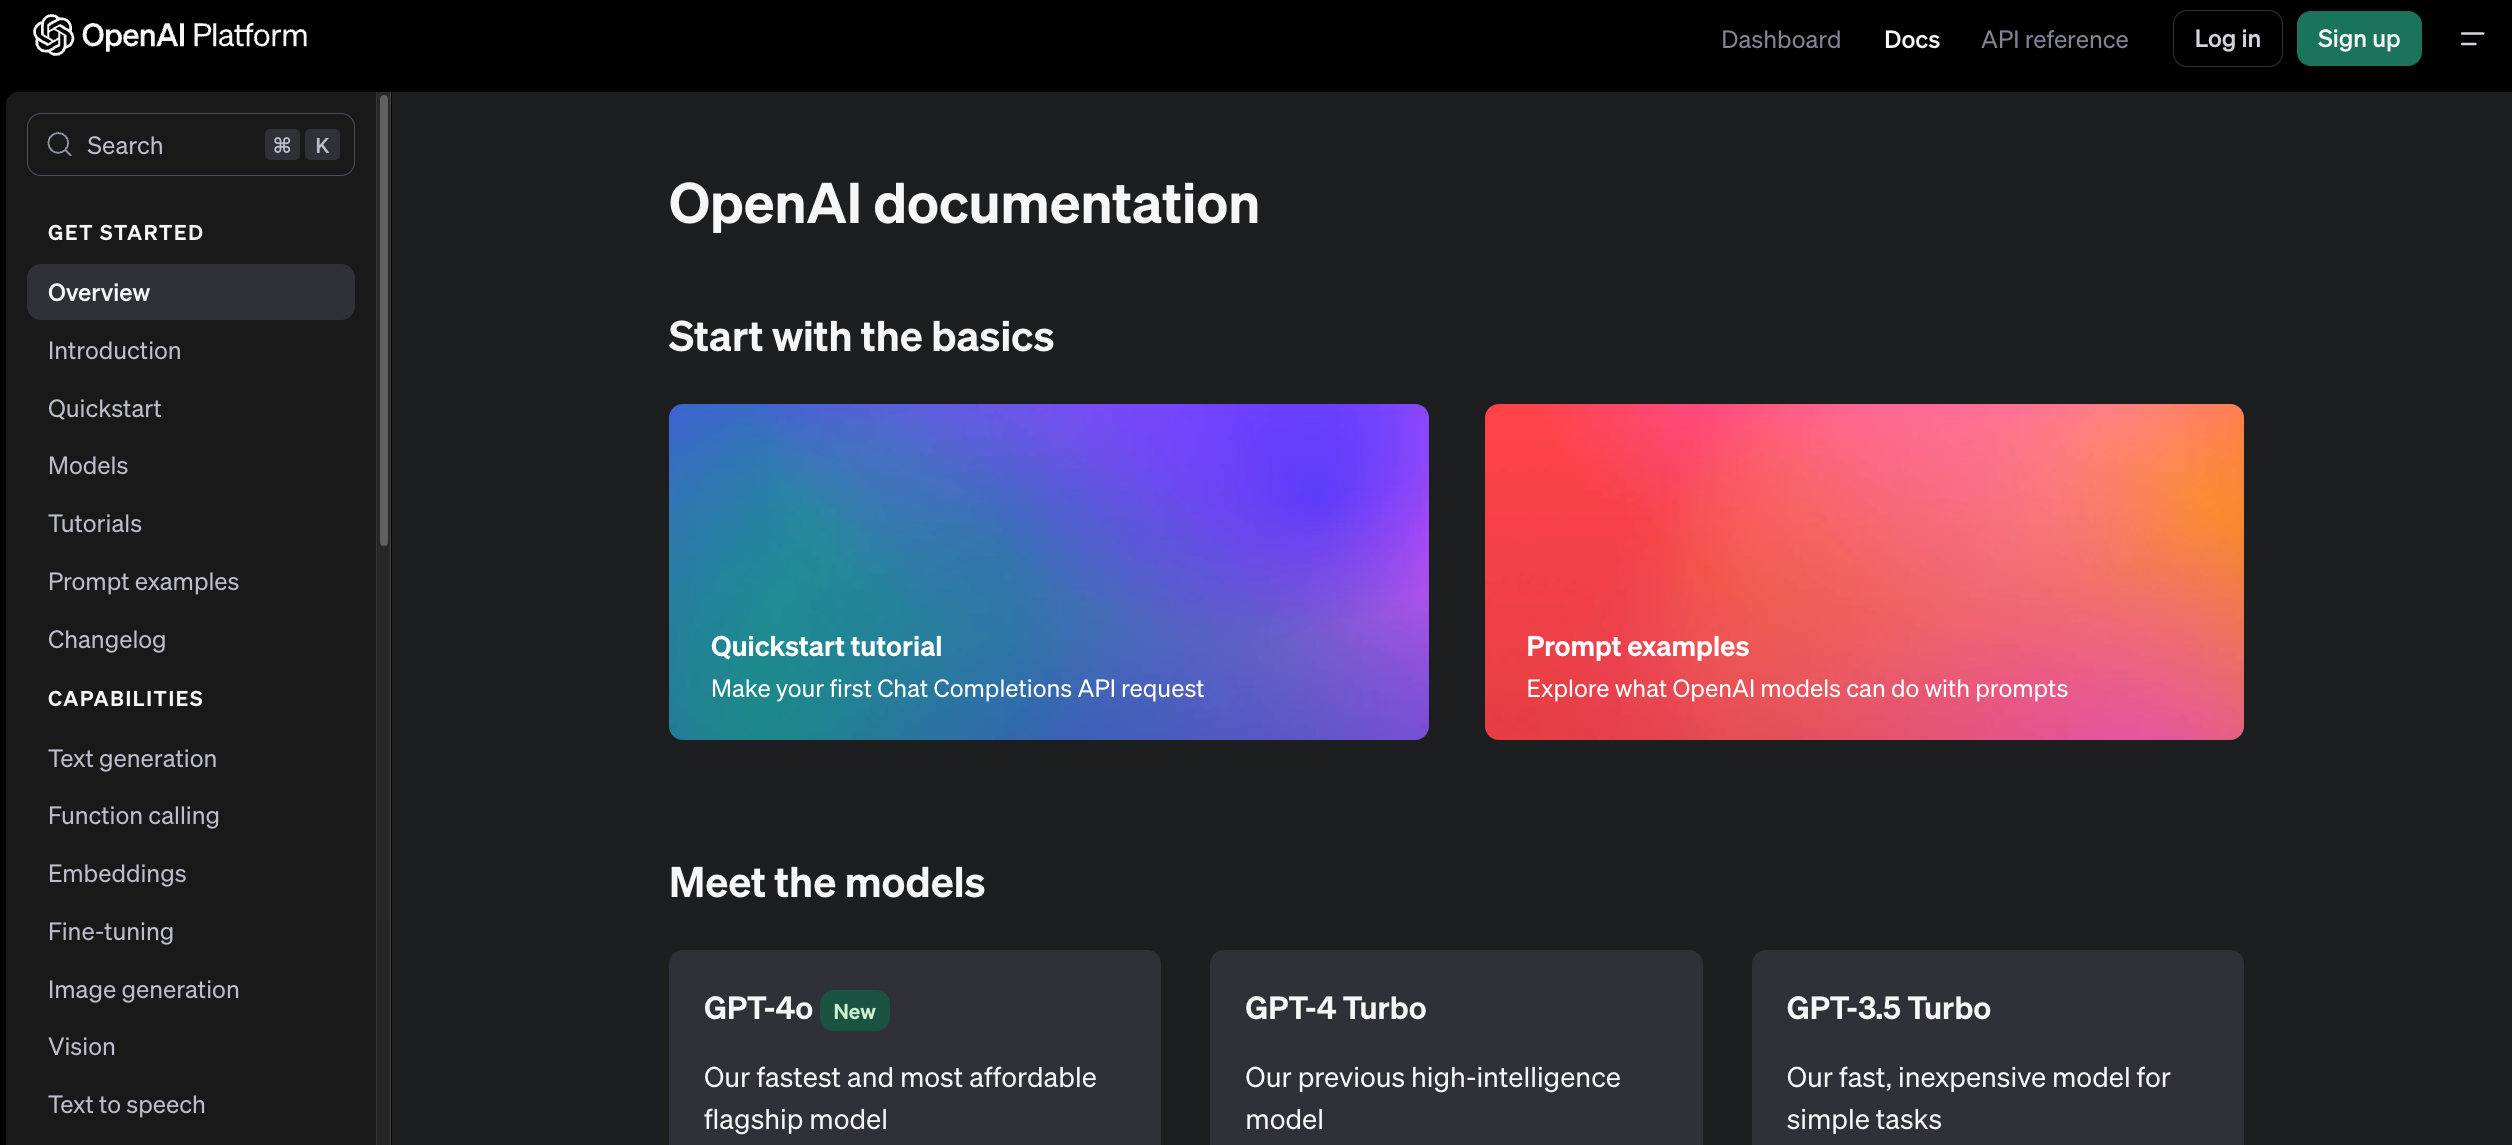2512x1145 pixels.
Task: Open Changelog from sidebar
Action: pyautogui.click(x=107, y=640)
